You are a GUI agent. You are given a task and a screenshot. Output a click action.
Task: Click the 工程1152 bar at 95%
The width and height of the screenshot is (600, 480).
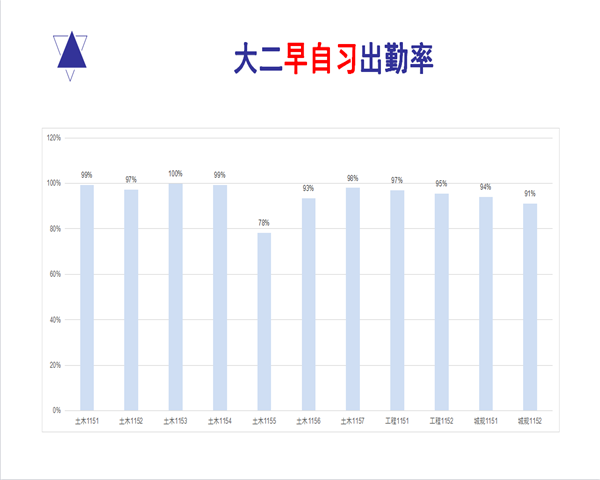[x=441, y=302]
